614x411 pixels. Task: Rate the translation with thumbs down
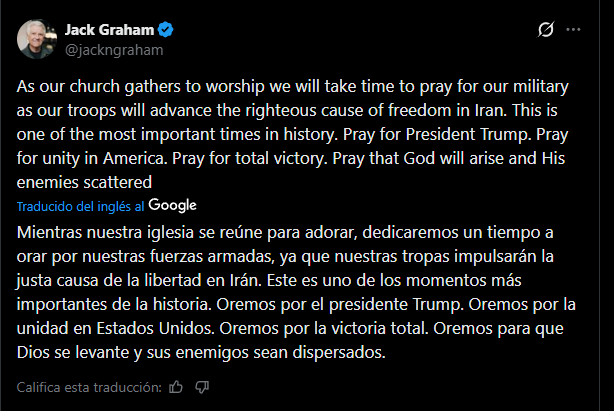202,386
